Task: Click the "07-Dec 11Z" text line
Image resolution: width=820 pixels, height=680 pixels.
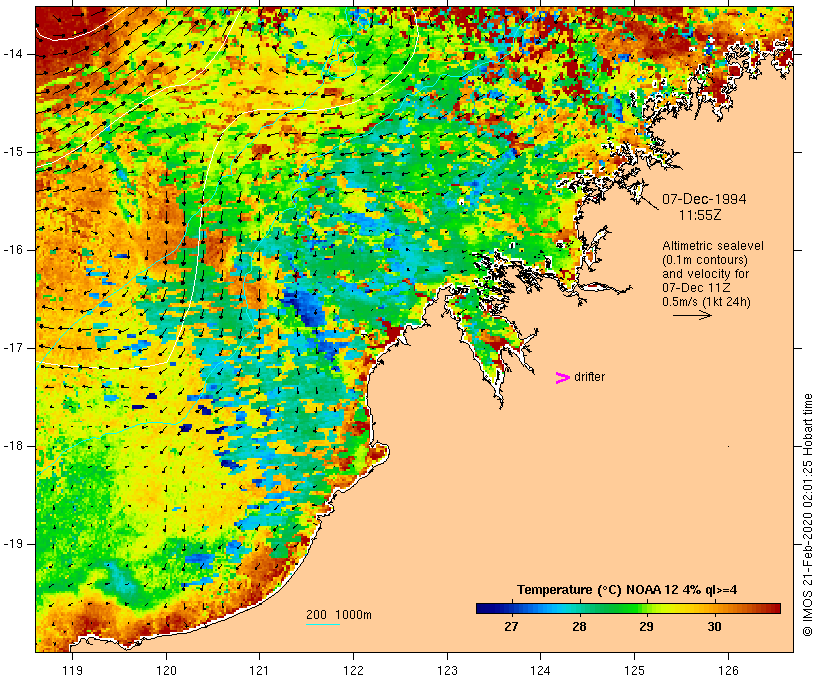Action: tap(696, 288)
